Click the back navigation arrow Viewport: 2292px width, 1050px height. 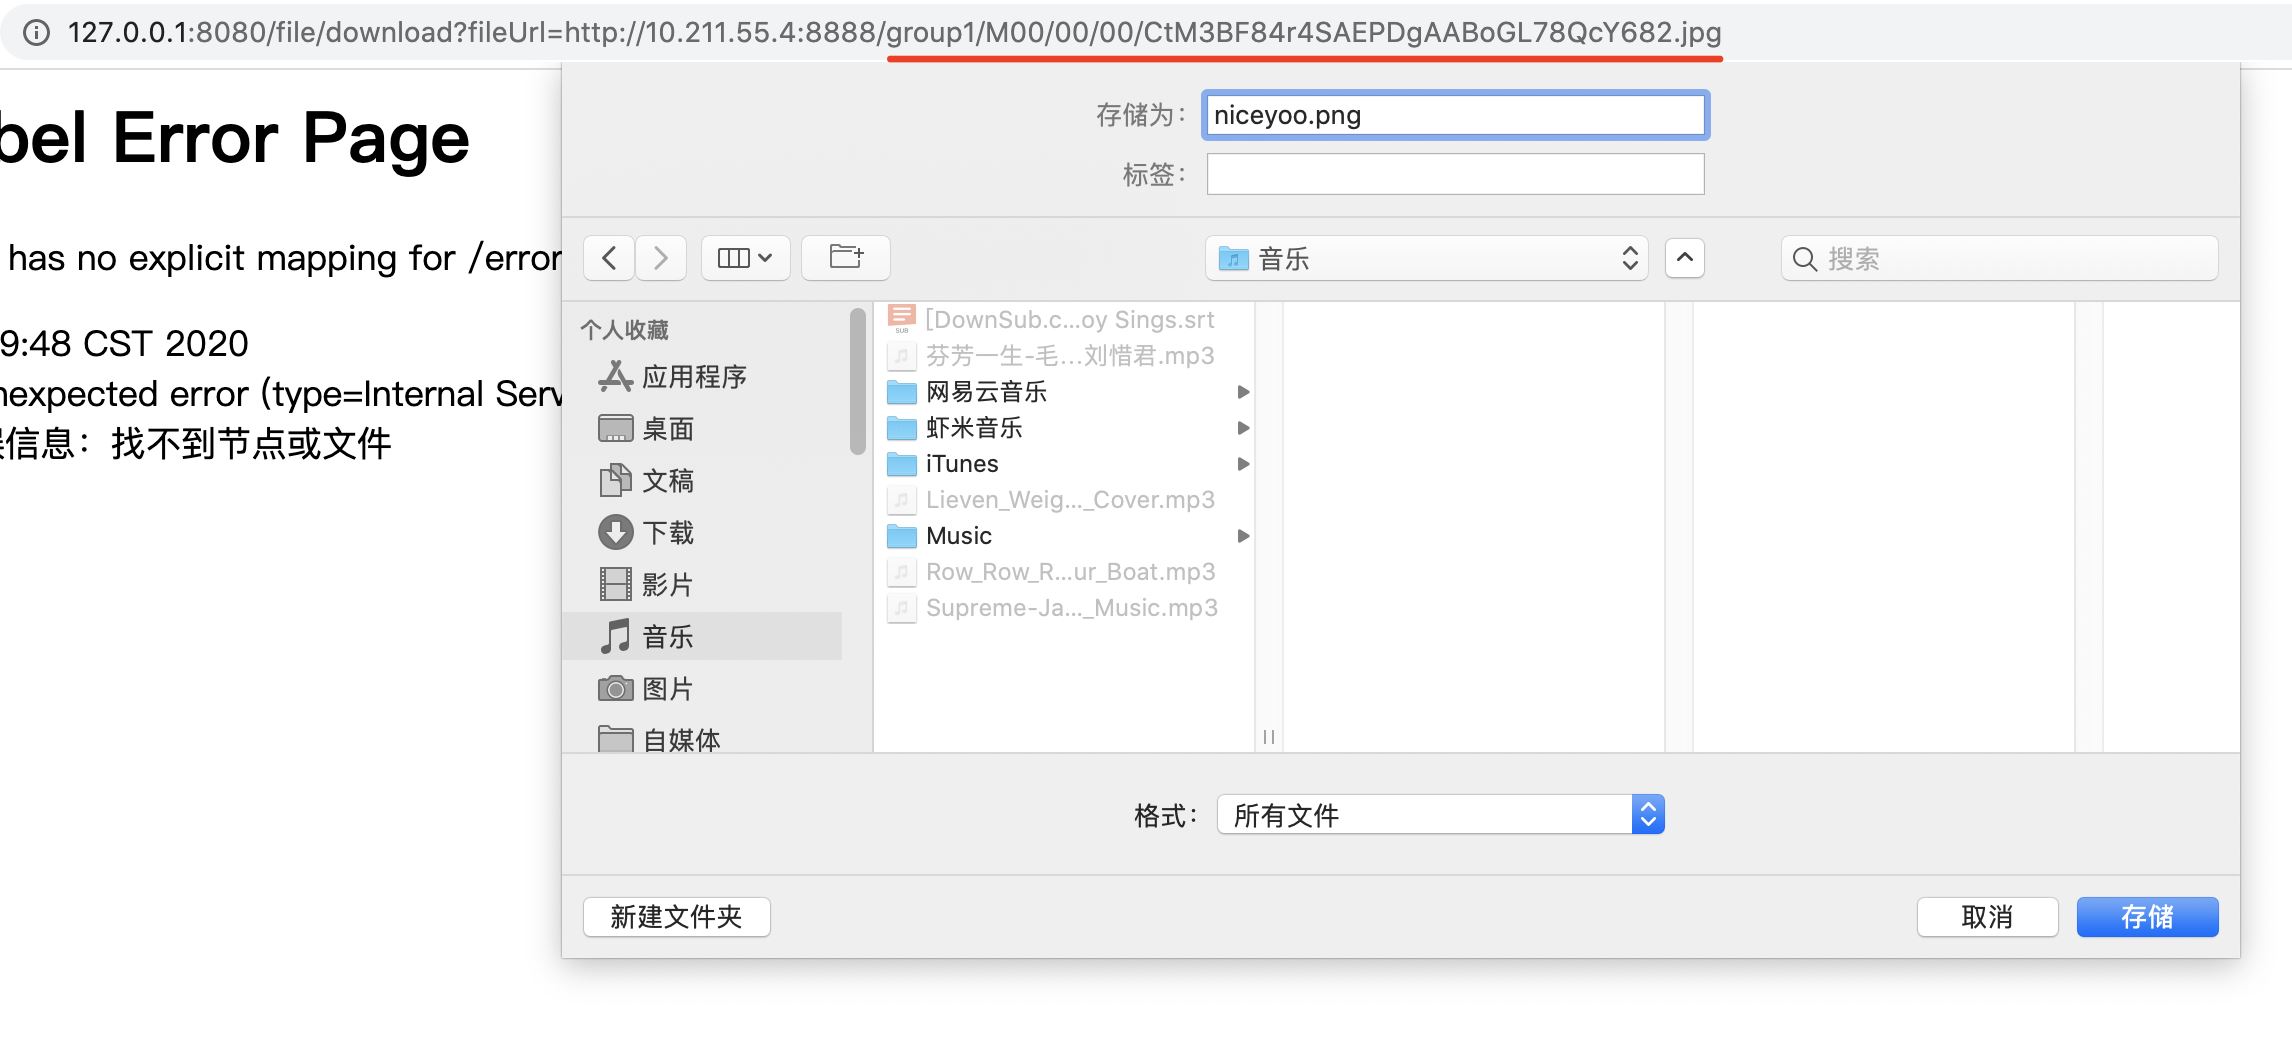(608, 258)
